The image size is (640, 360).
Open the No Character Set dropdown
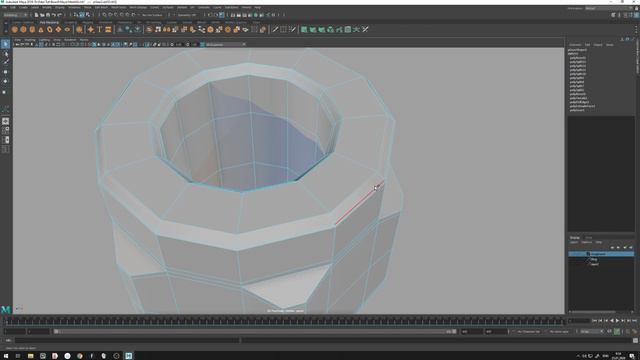tap(529, 331)
